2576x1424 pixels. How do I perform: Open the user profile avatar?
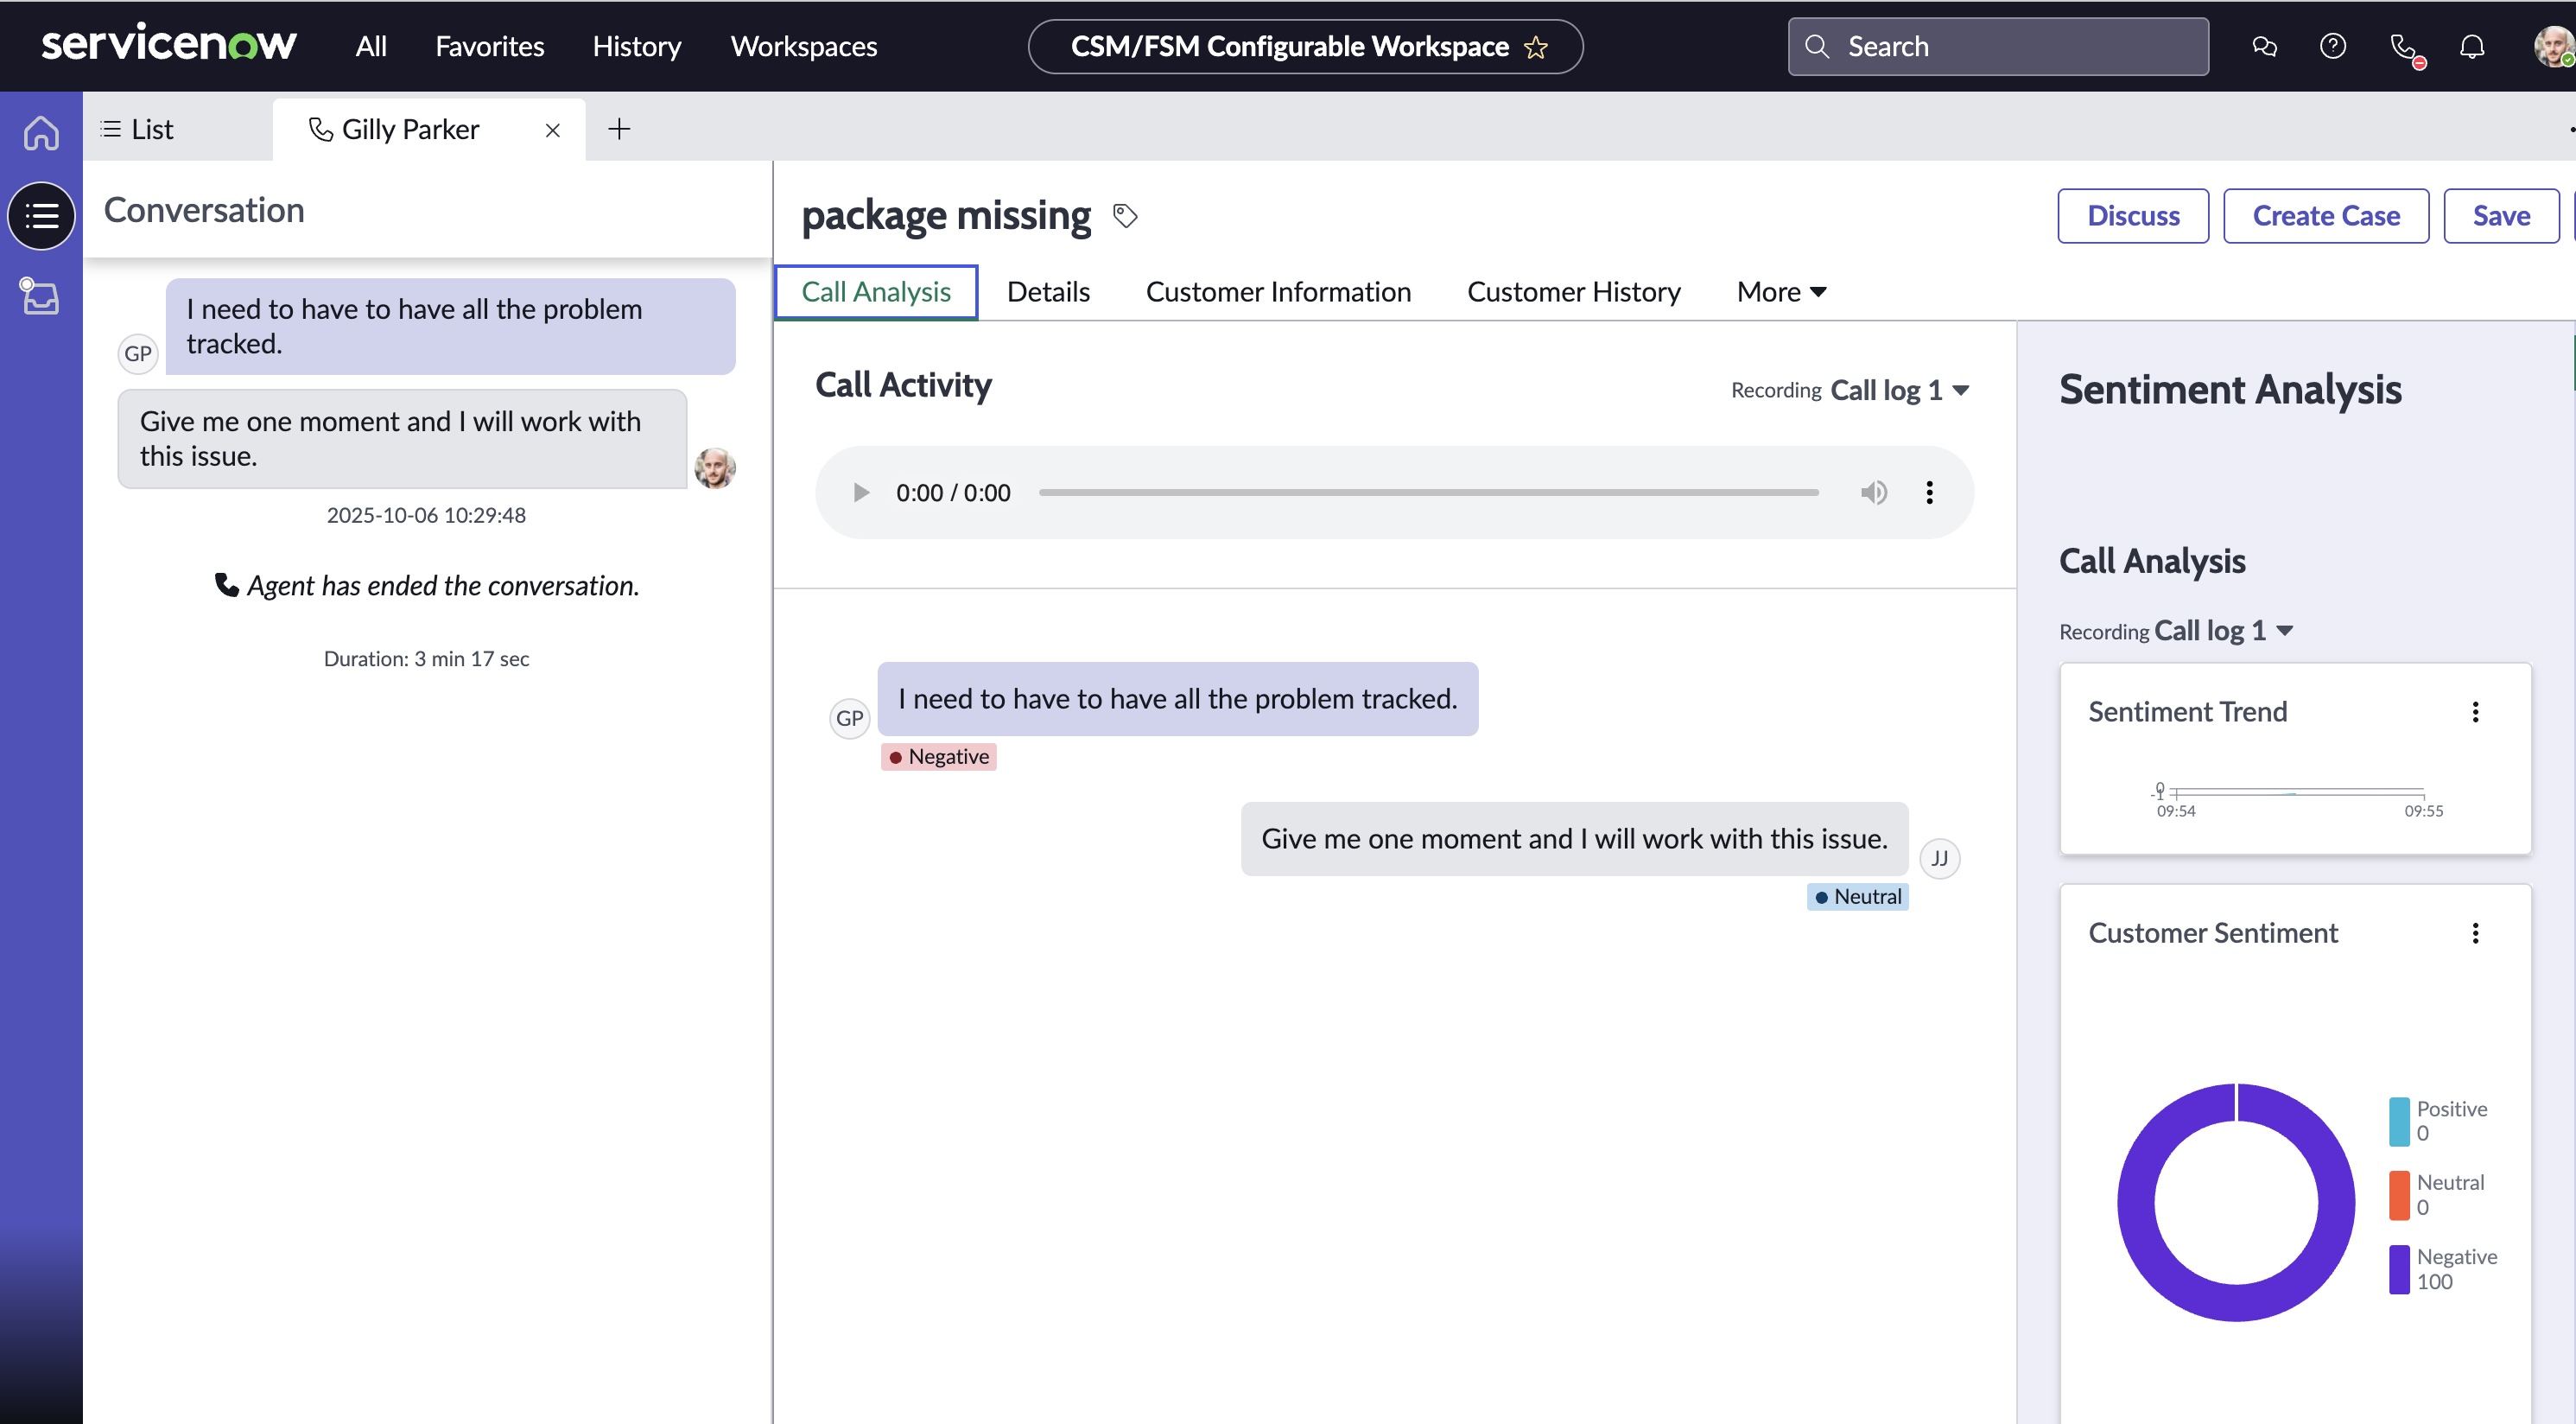pyautogui.click(x=2555, y=46)
